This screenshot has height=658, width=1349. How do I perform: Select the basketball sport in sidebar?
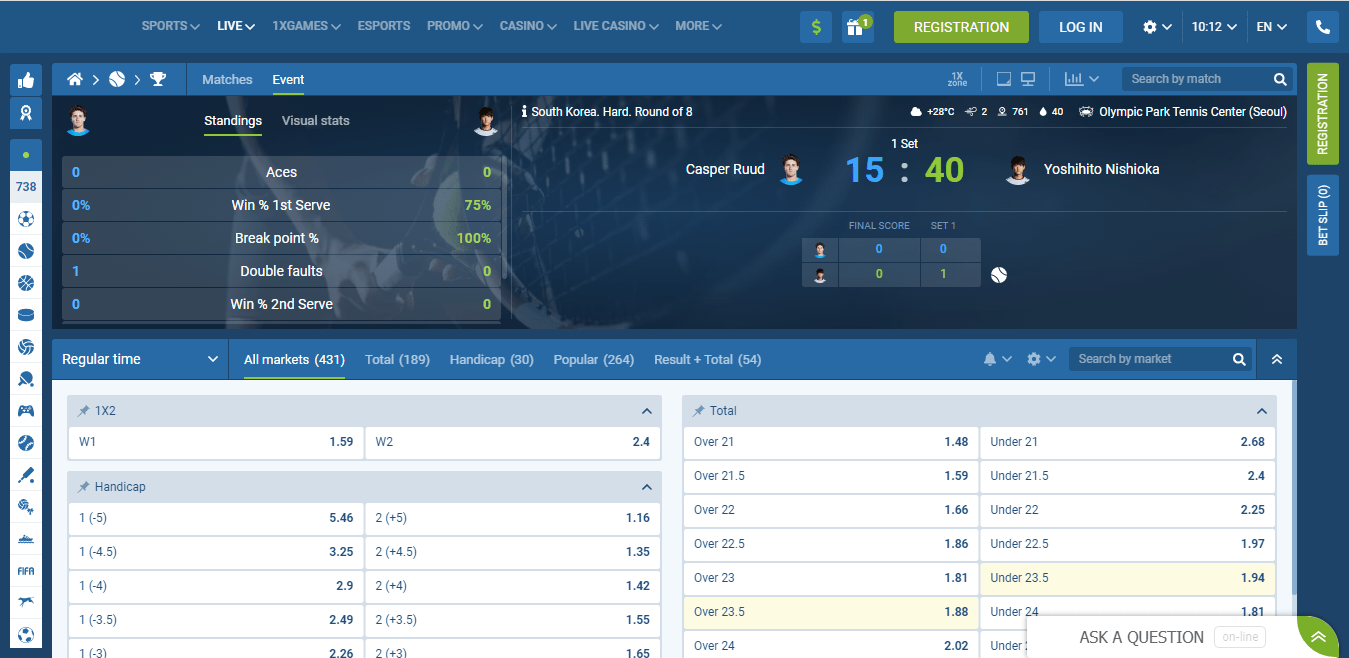click(26, 283)
